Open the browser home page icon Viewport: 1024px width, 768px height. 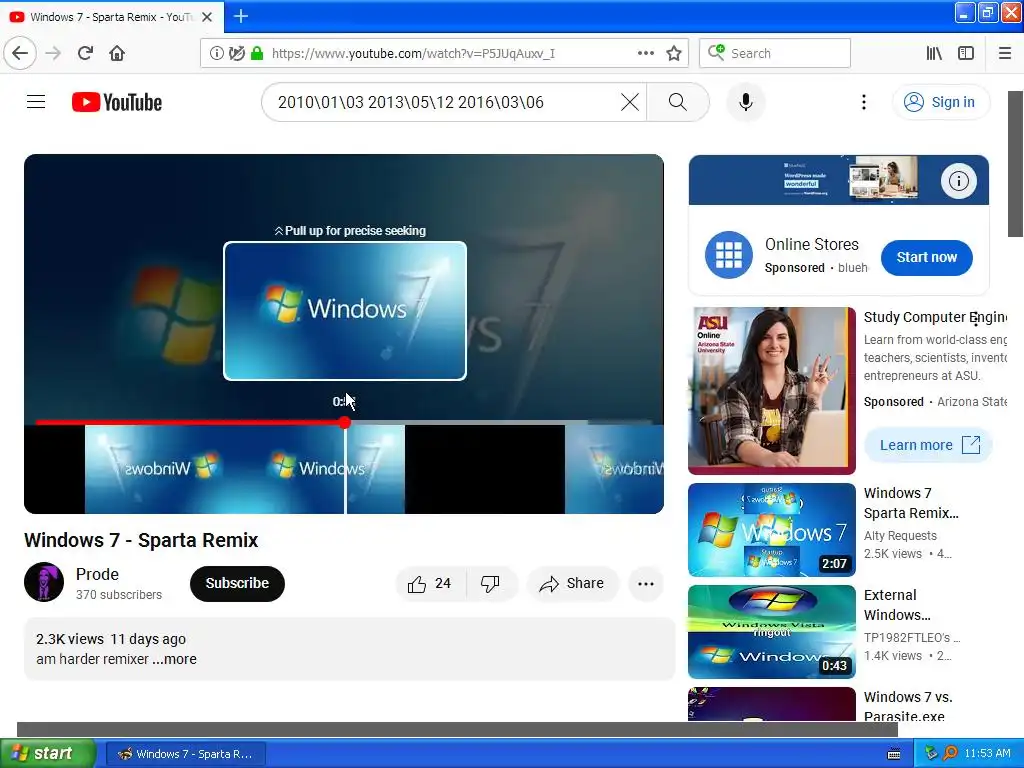(x=117, y=53)
